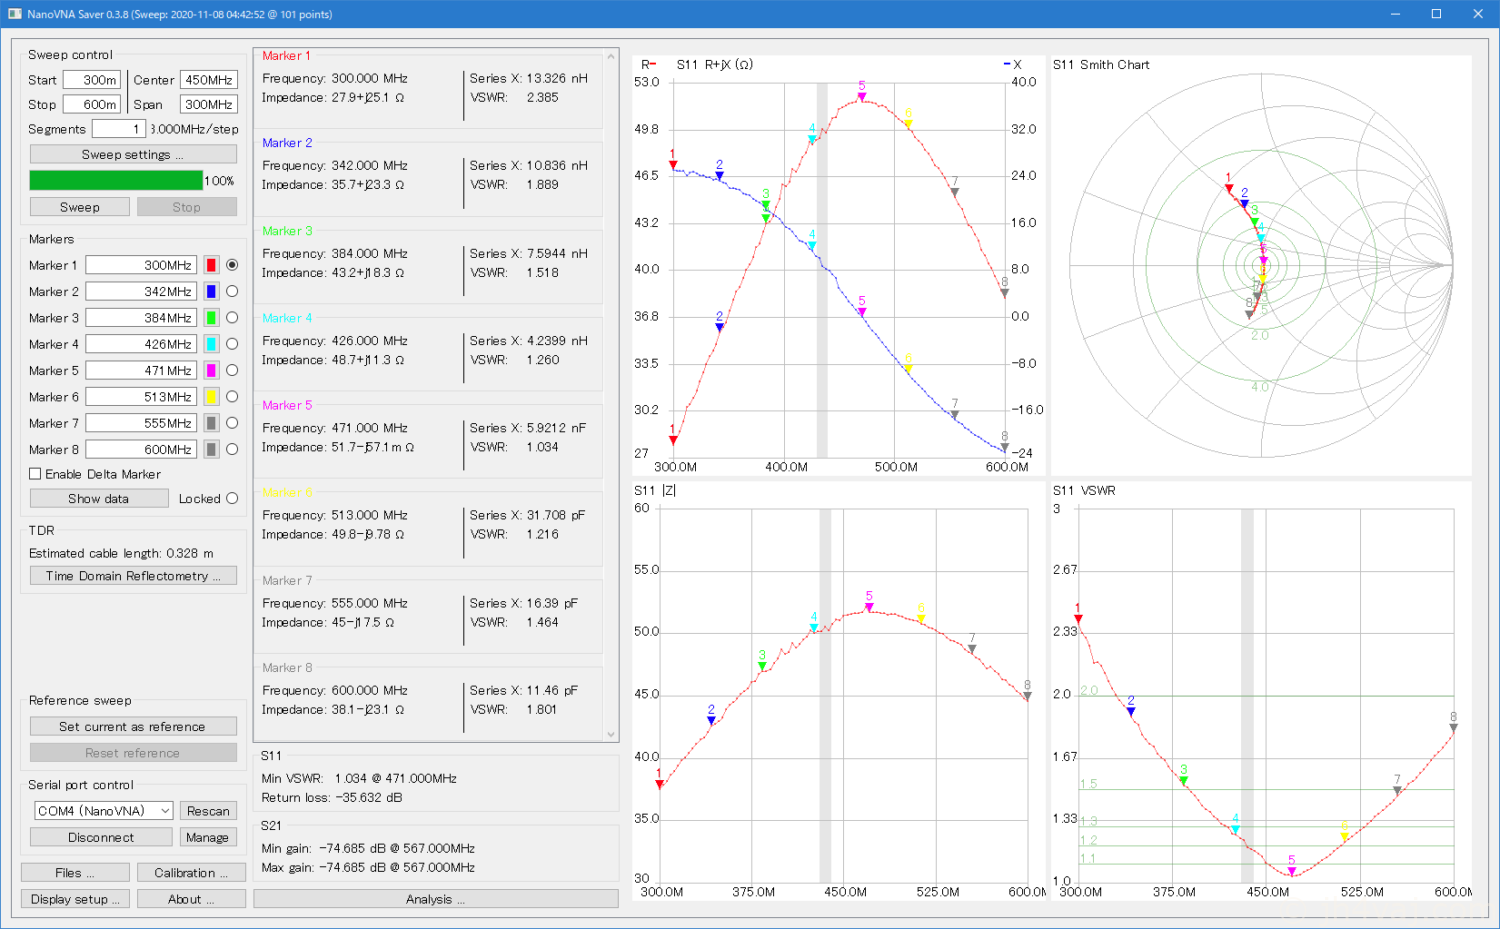Click the NanoVNA Saver title bar app icon
1500x929 pixels.
tap(14, 14)
